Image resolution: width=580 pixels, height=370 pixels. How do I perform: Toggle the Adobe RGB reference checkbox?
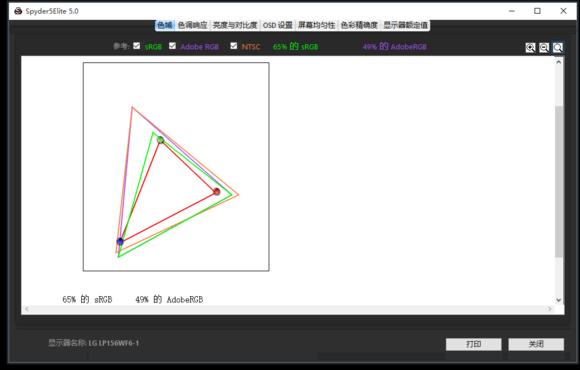pos(172,46)
